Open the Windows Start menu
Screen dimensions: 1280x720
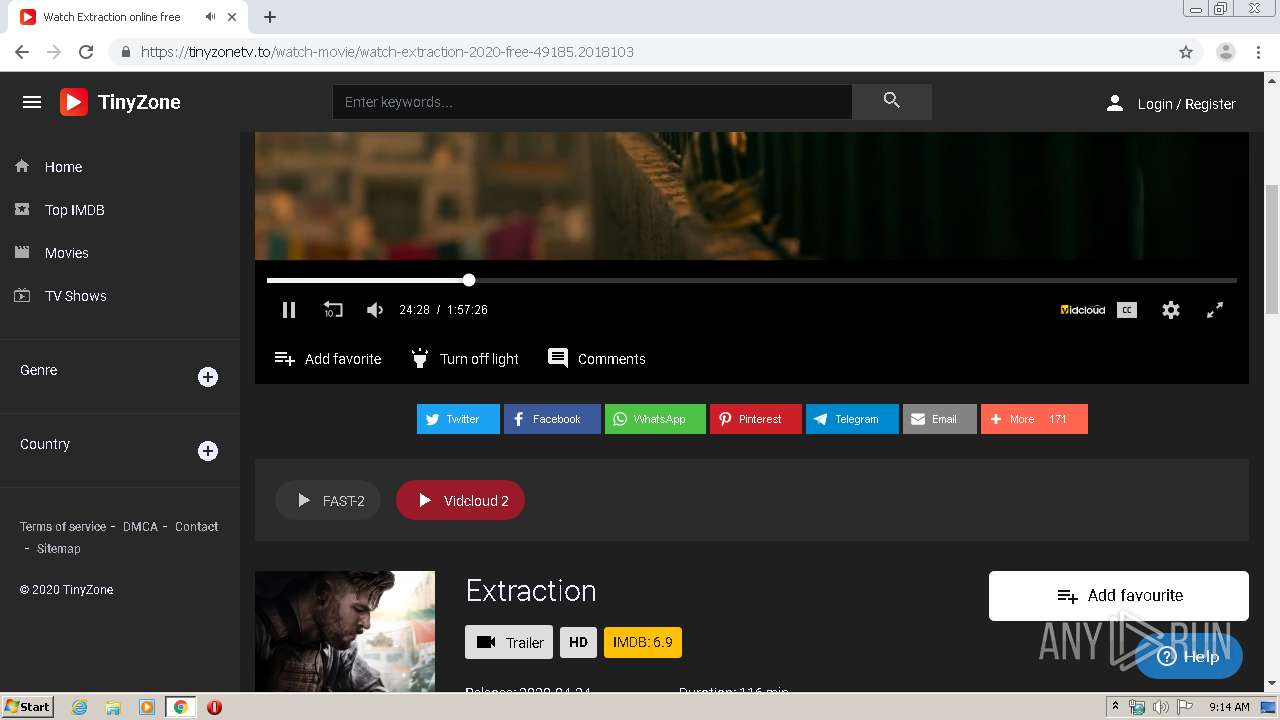click(x=28, y=706)
